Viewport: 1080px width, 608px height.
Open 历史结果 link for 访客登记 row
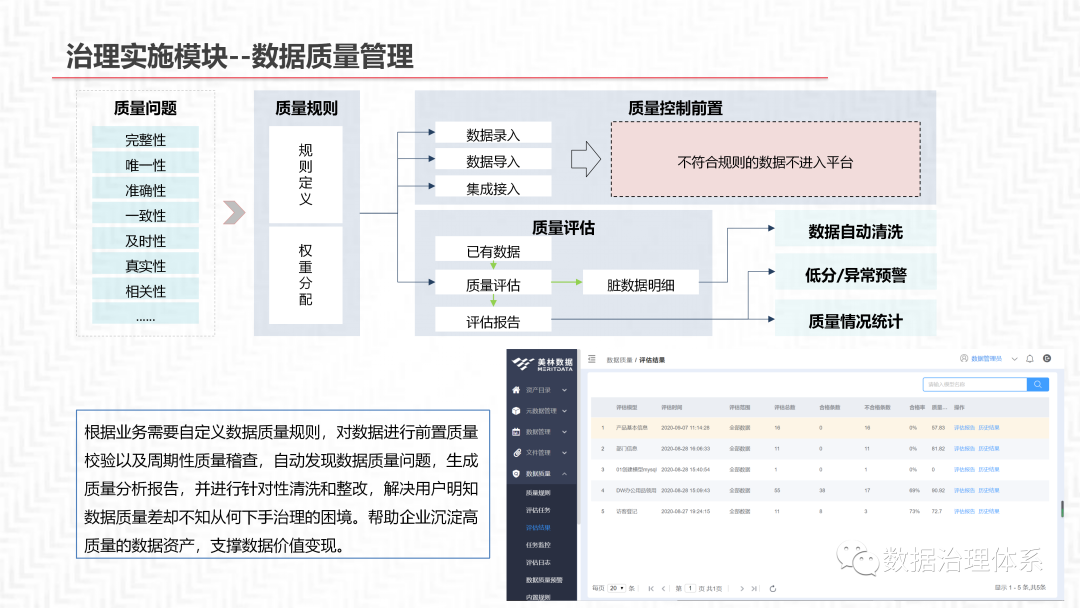click(990, 511)
